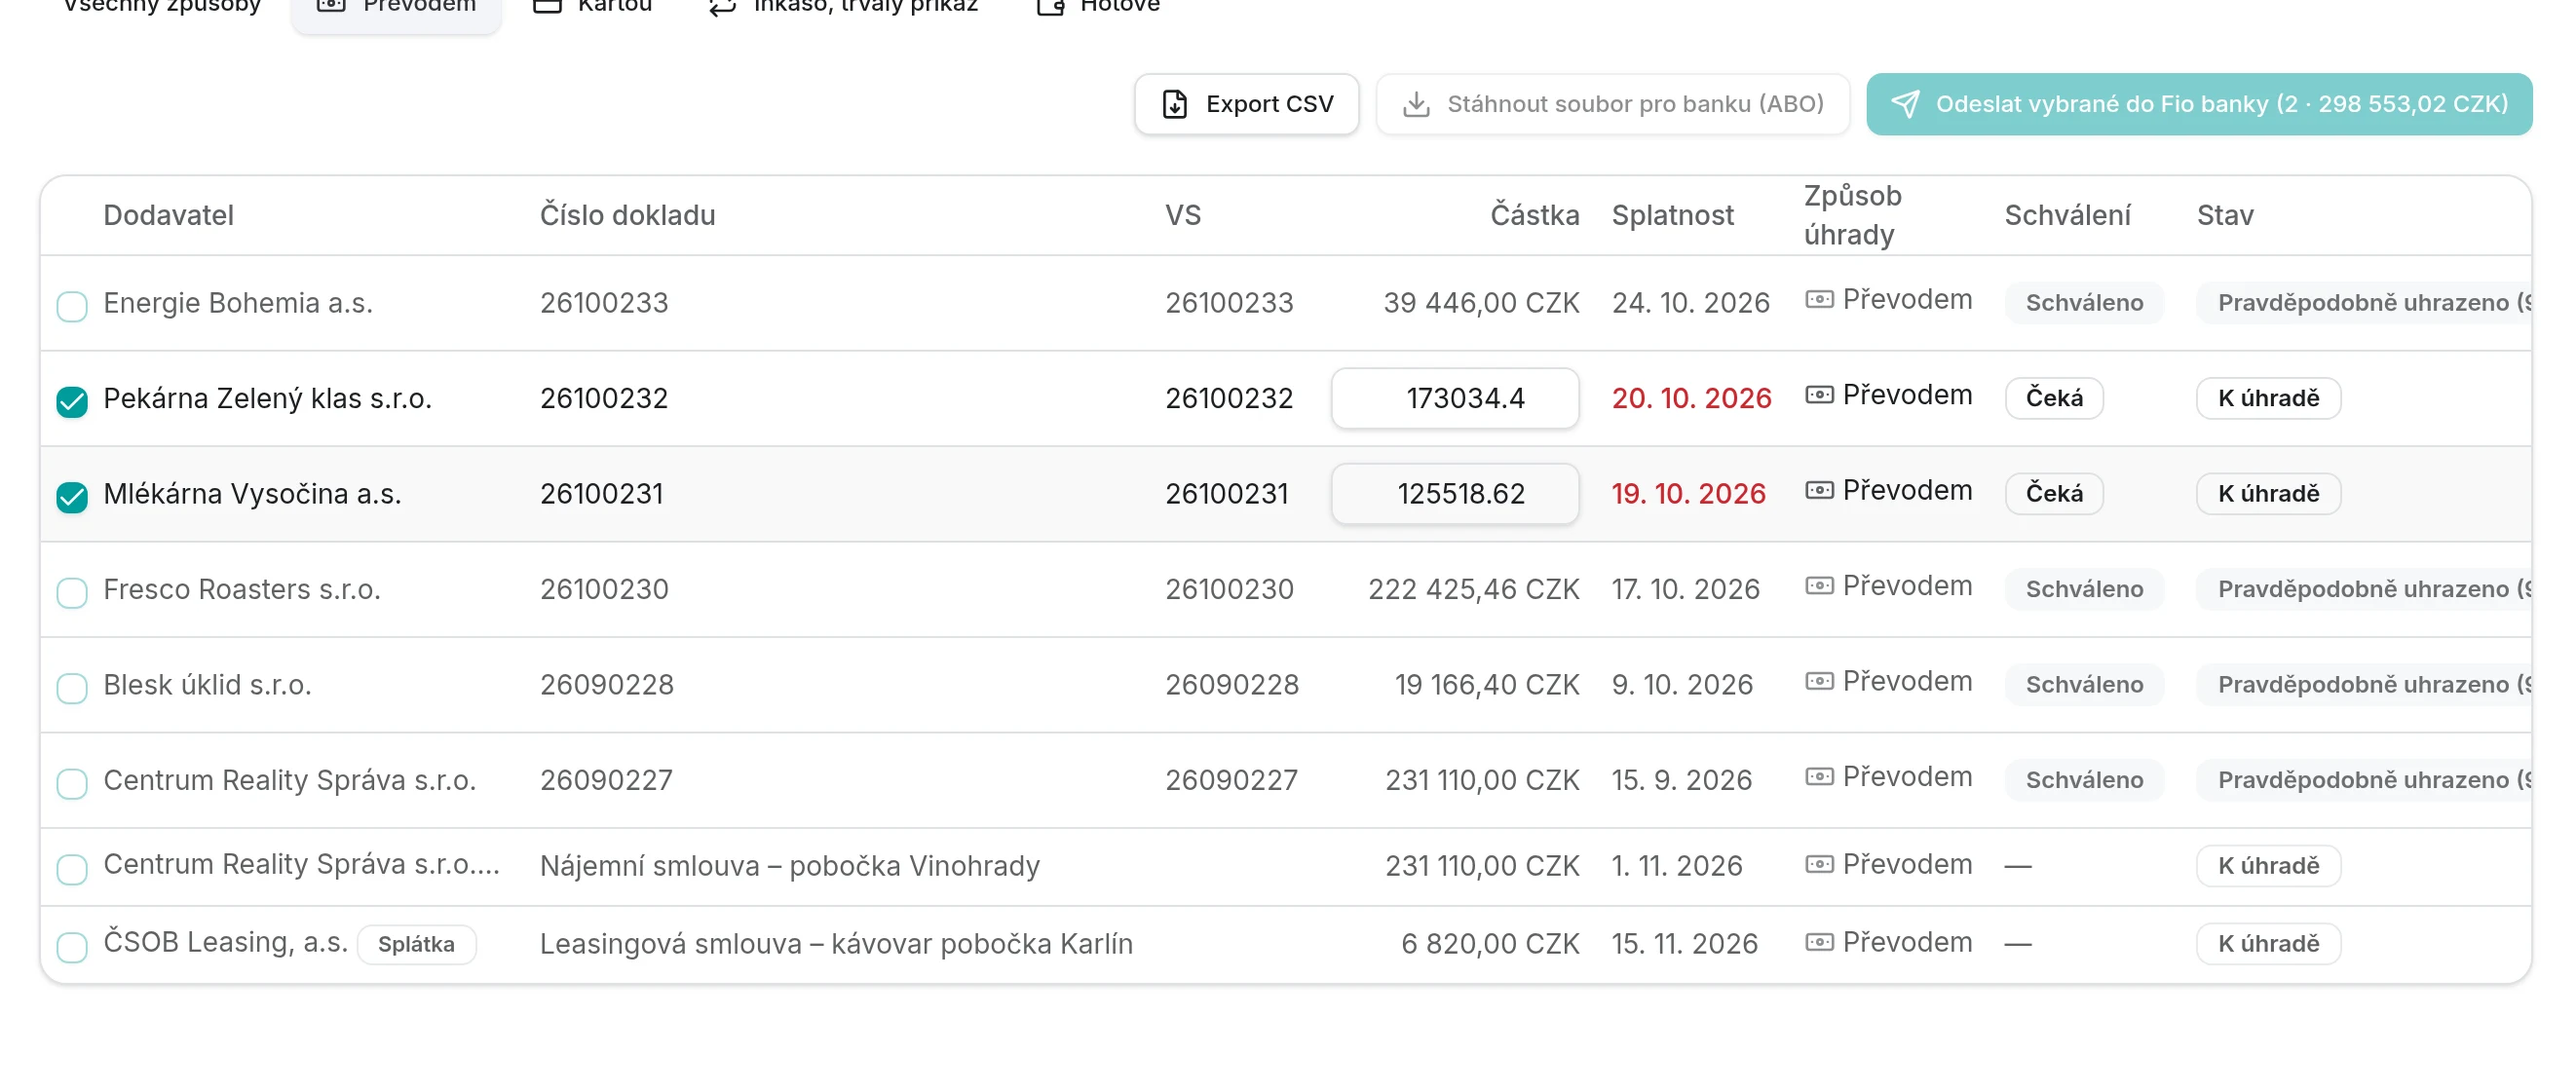Click the transfer icon in Blesk úklid row
2576x1091 pixels.
pos(1819,682)
